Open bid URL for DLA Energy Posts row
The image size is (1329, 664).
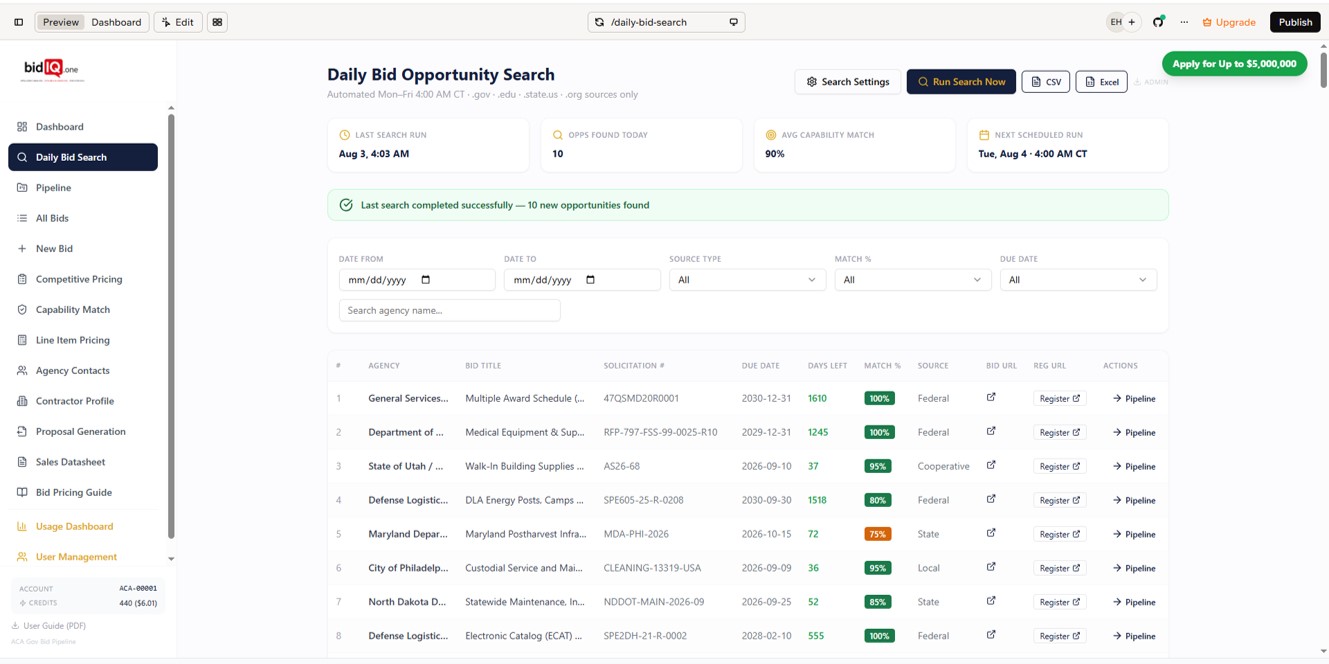[x=991, y=500]
